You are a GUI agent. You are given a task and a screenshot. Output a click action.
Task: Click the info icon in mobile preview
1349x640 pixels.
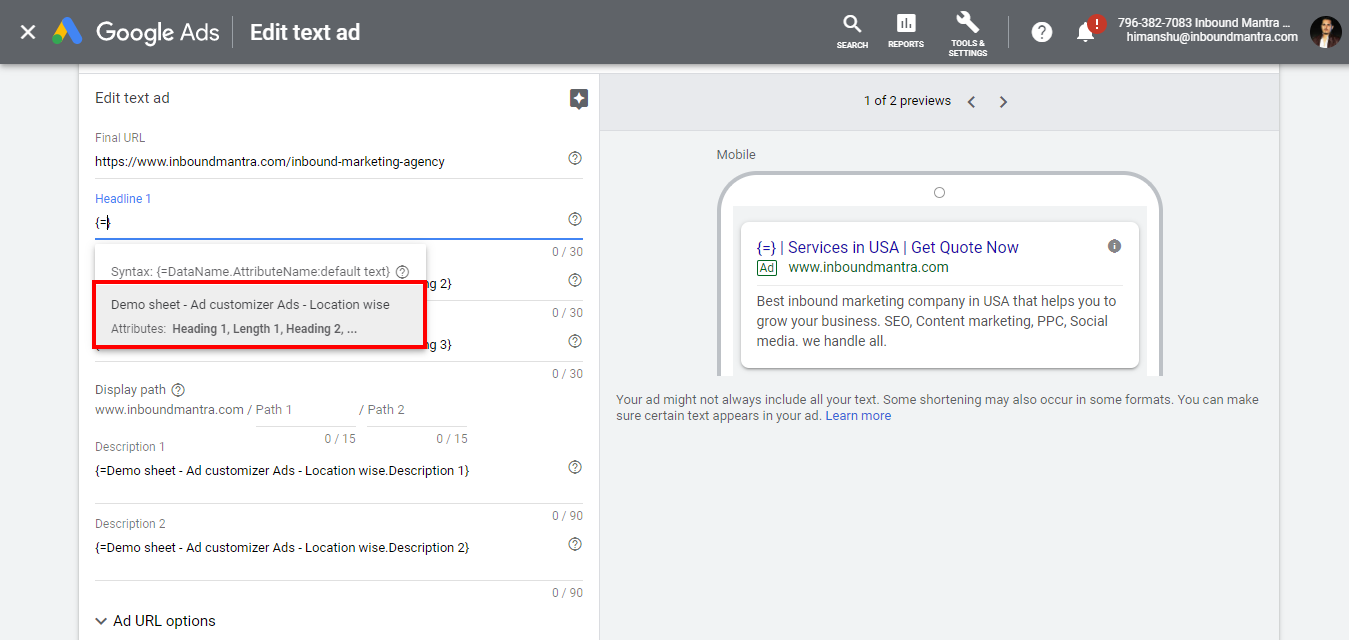coord(1114,246)
